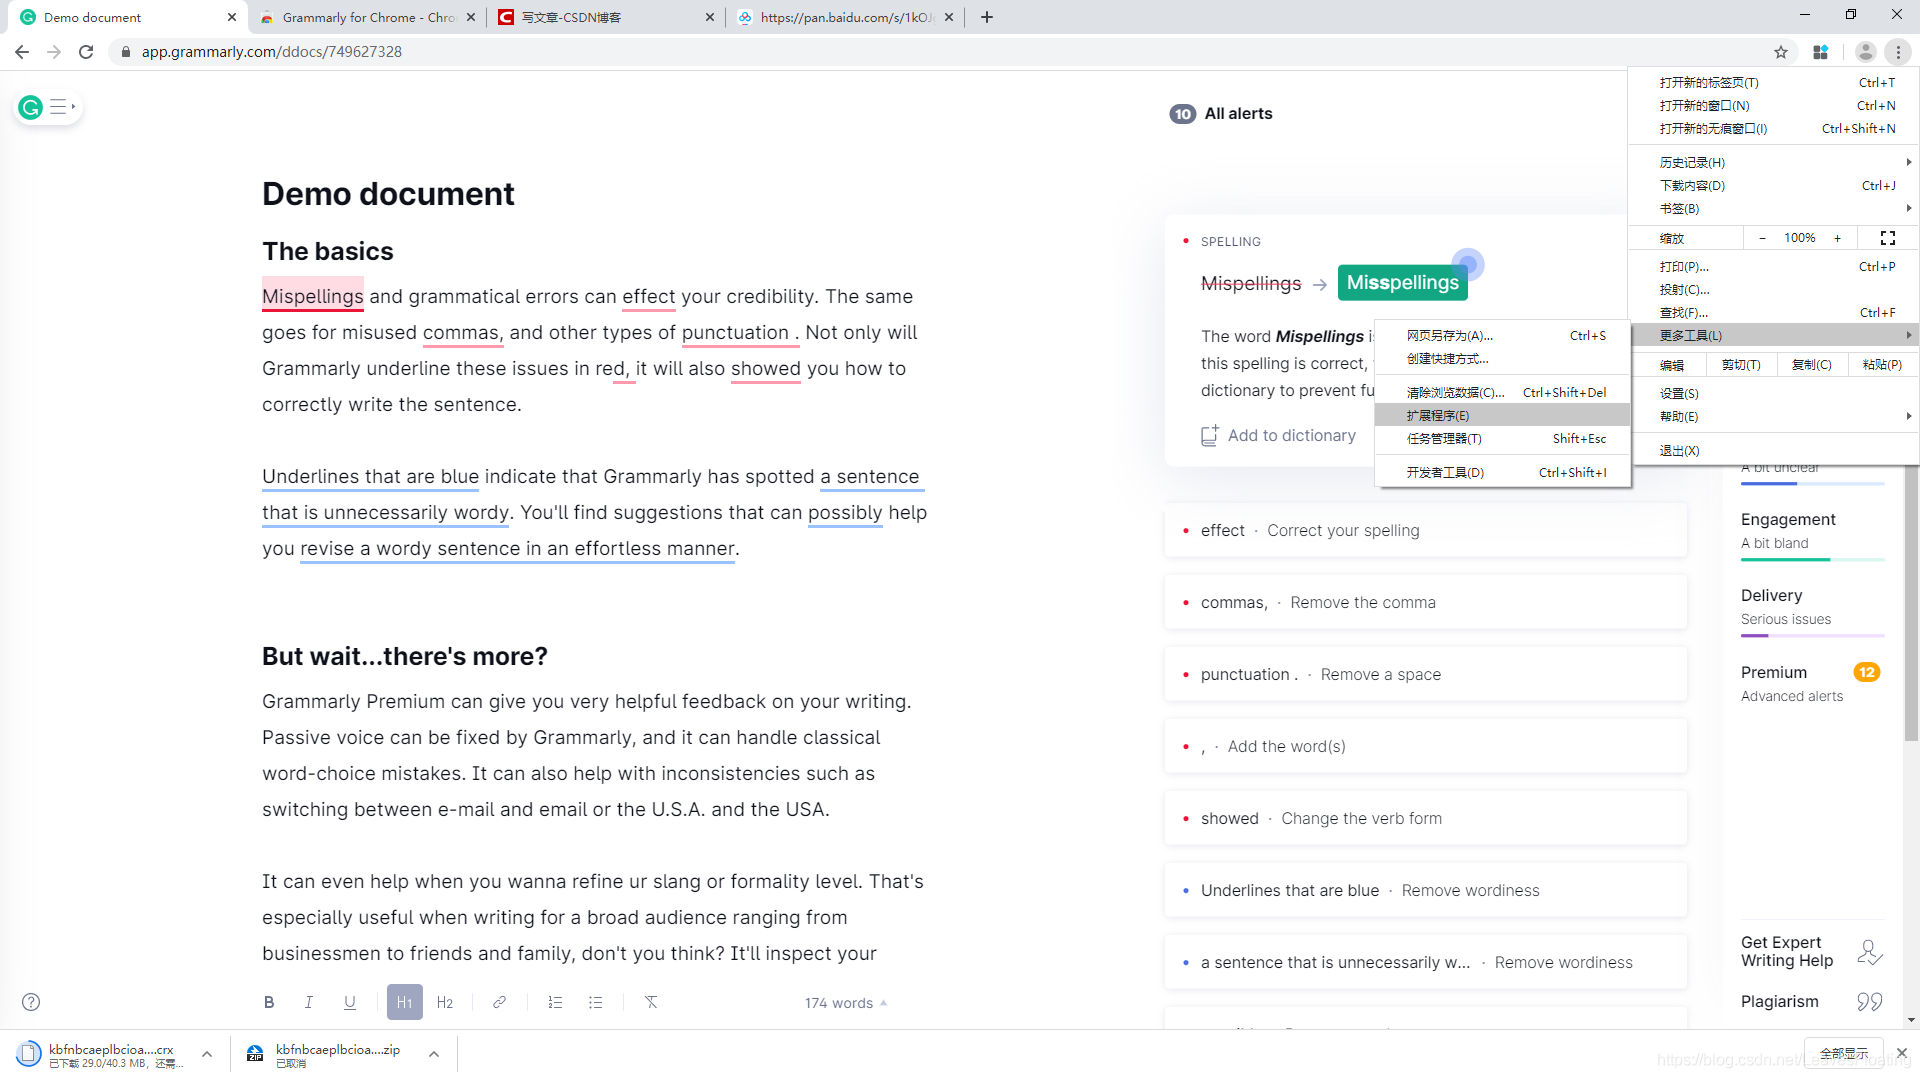Expand 书签(B) submenu
The image size is (1920, 1078).
(1774, 208)
